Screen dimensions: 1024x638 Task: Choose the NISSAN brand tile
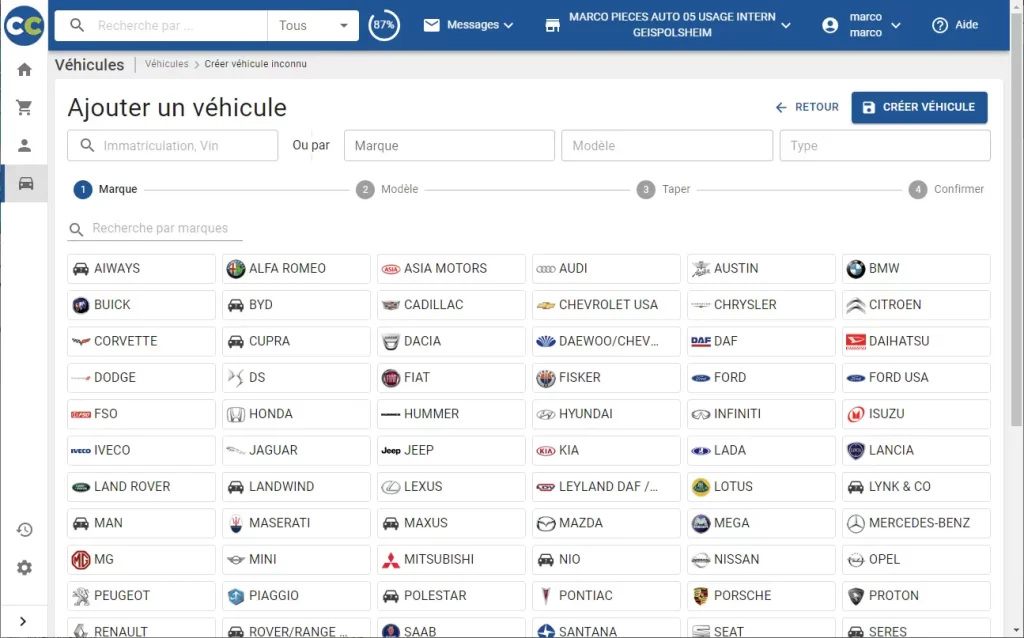pyautogui.click(x=761, y=560)
